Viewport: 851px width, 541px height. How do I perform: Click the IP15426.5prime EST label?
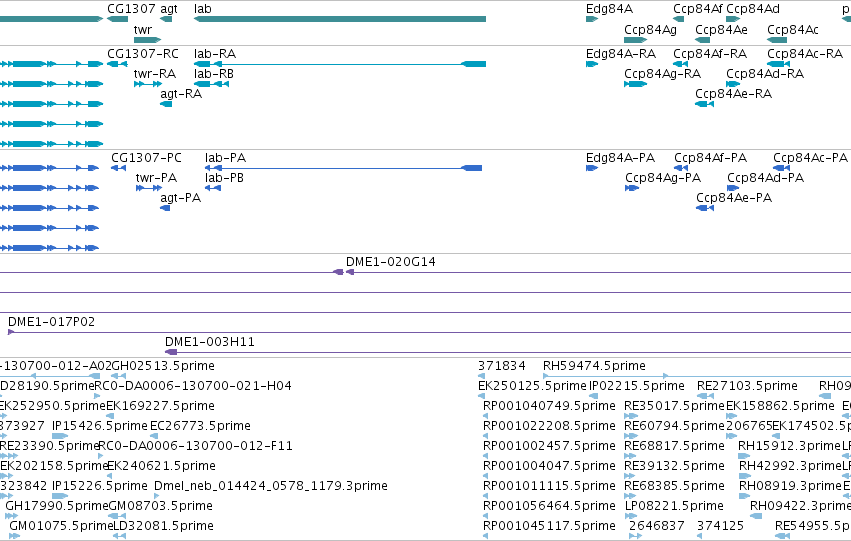(x=100, y=426)
